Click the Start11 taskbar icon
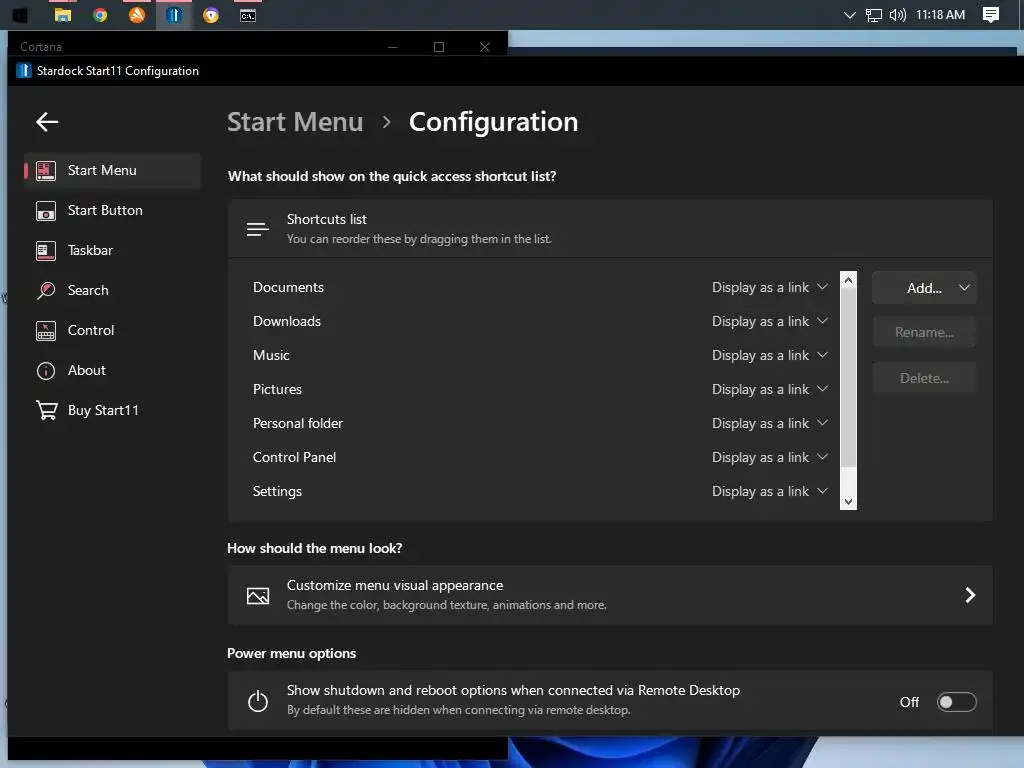The height and width of the screenshot is (768, 1024). click(174, 15)
